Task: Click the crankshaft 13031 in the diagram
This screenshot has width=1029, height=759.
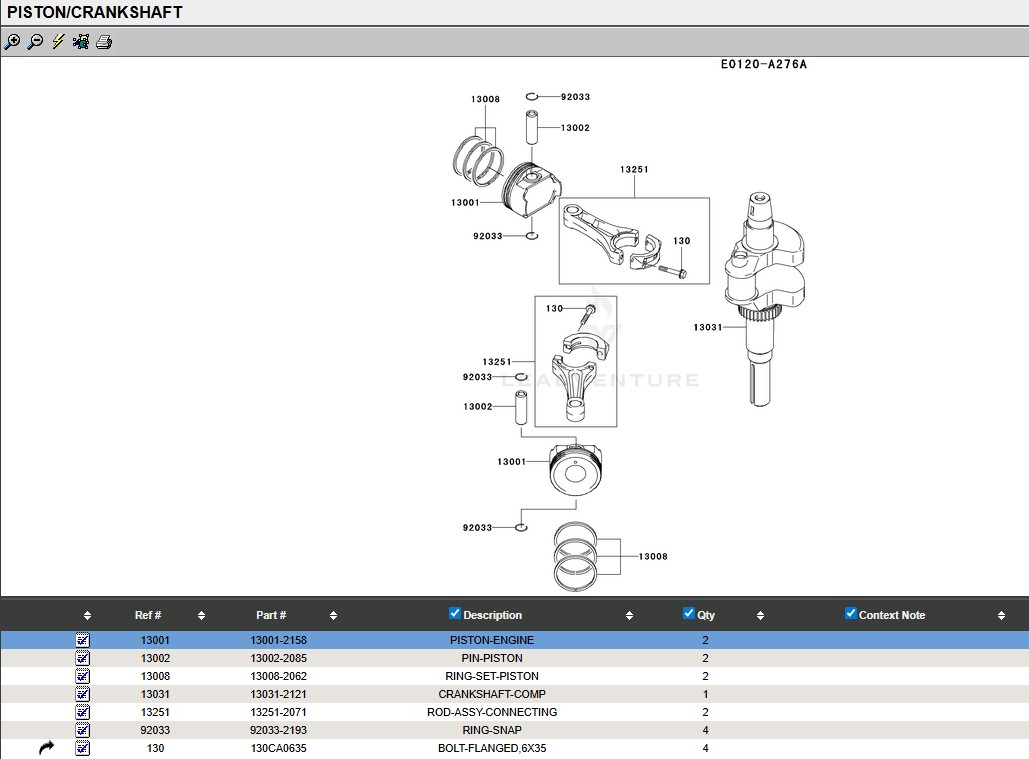Action: (x=760, y=300)
